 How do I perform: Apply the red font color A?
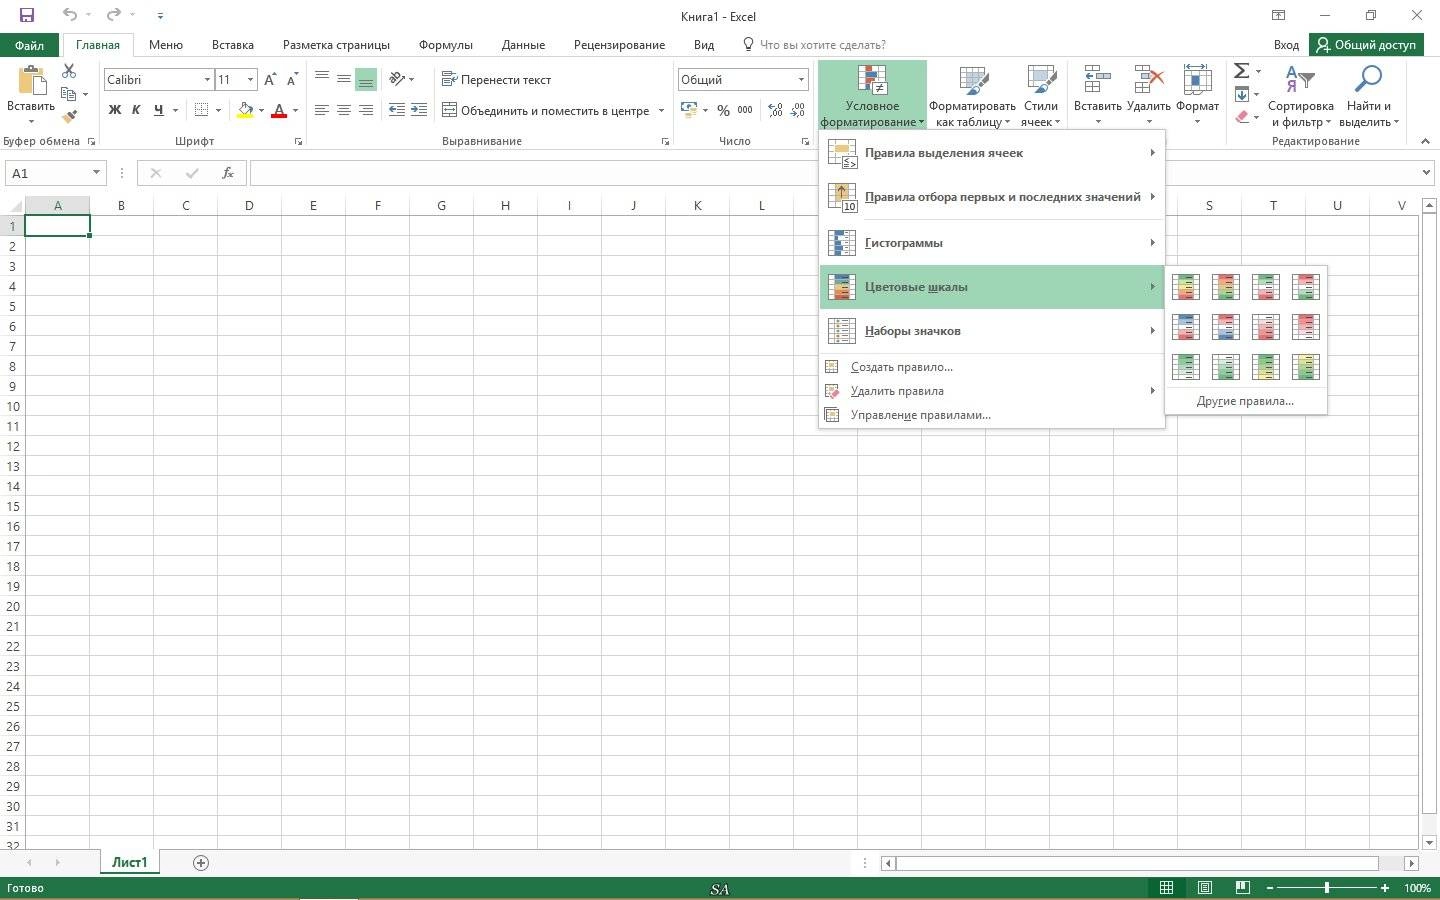280,110
